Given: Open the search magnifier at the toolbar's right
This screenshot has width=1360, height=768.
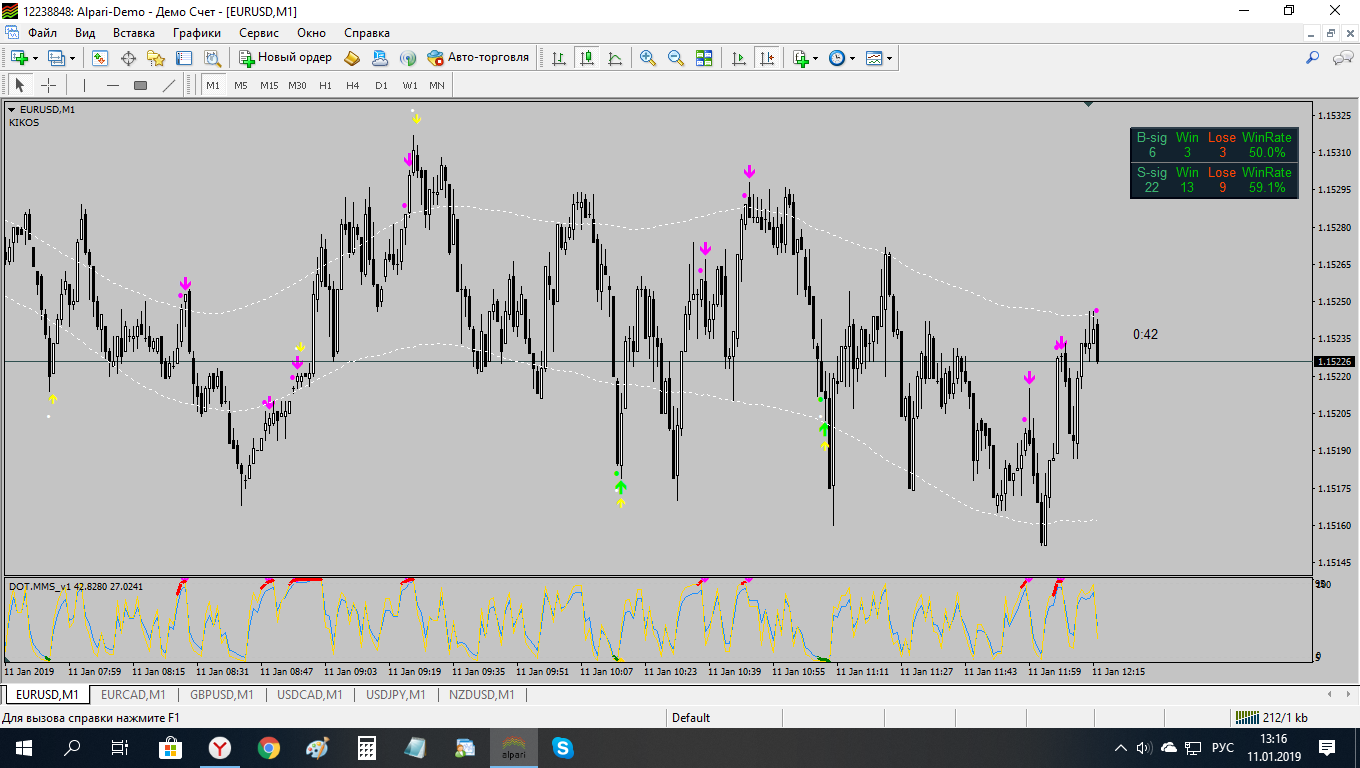Looking at the screenshot, I should tap(1313, 58).
